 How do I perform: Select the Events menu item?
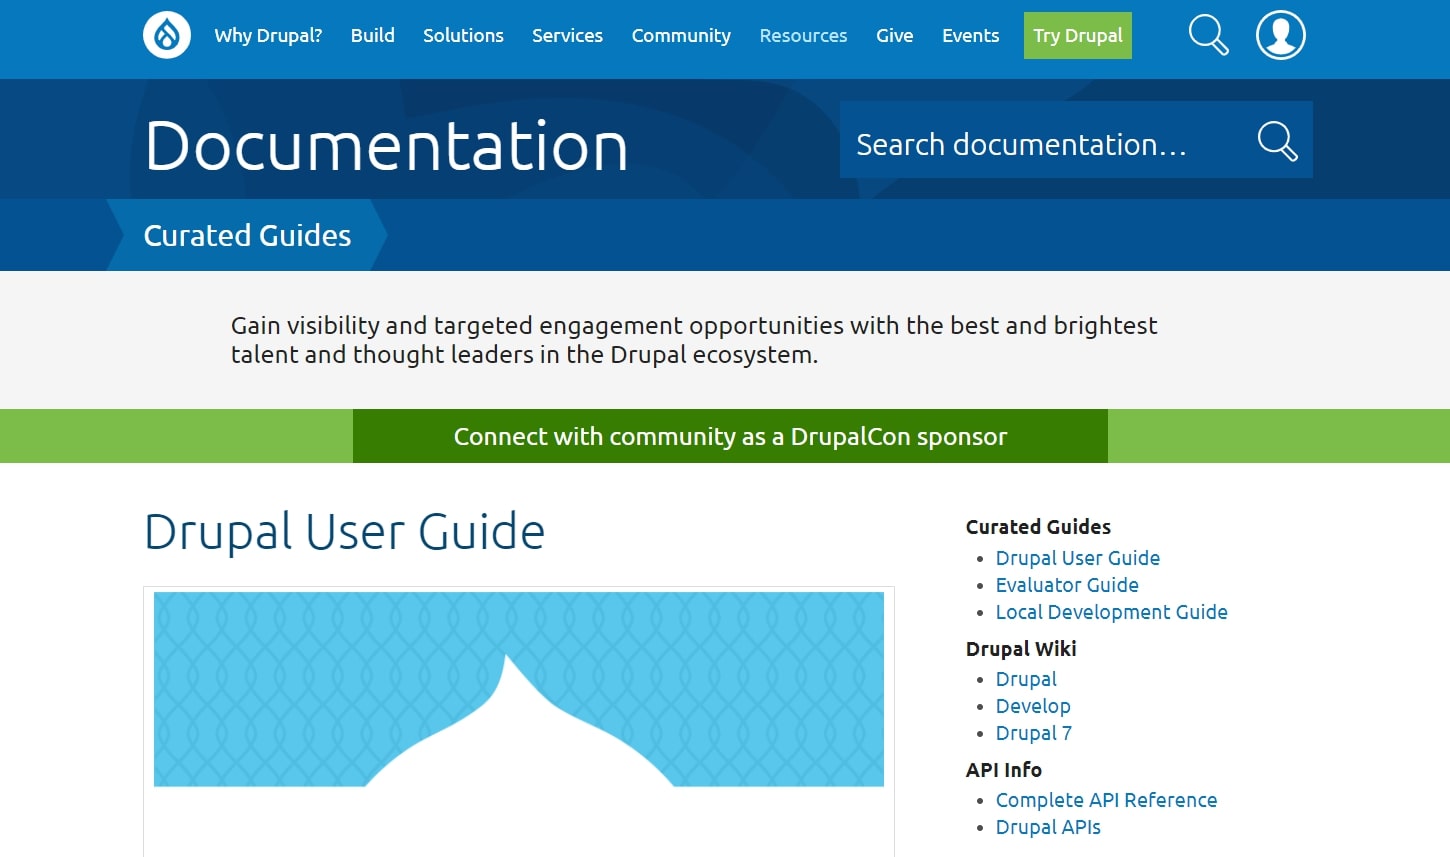[x=970, y=35]
